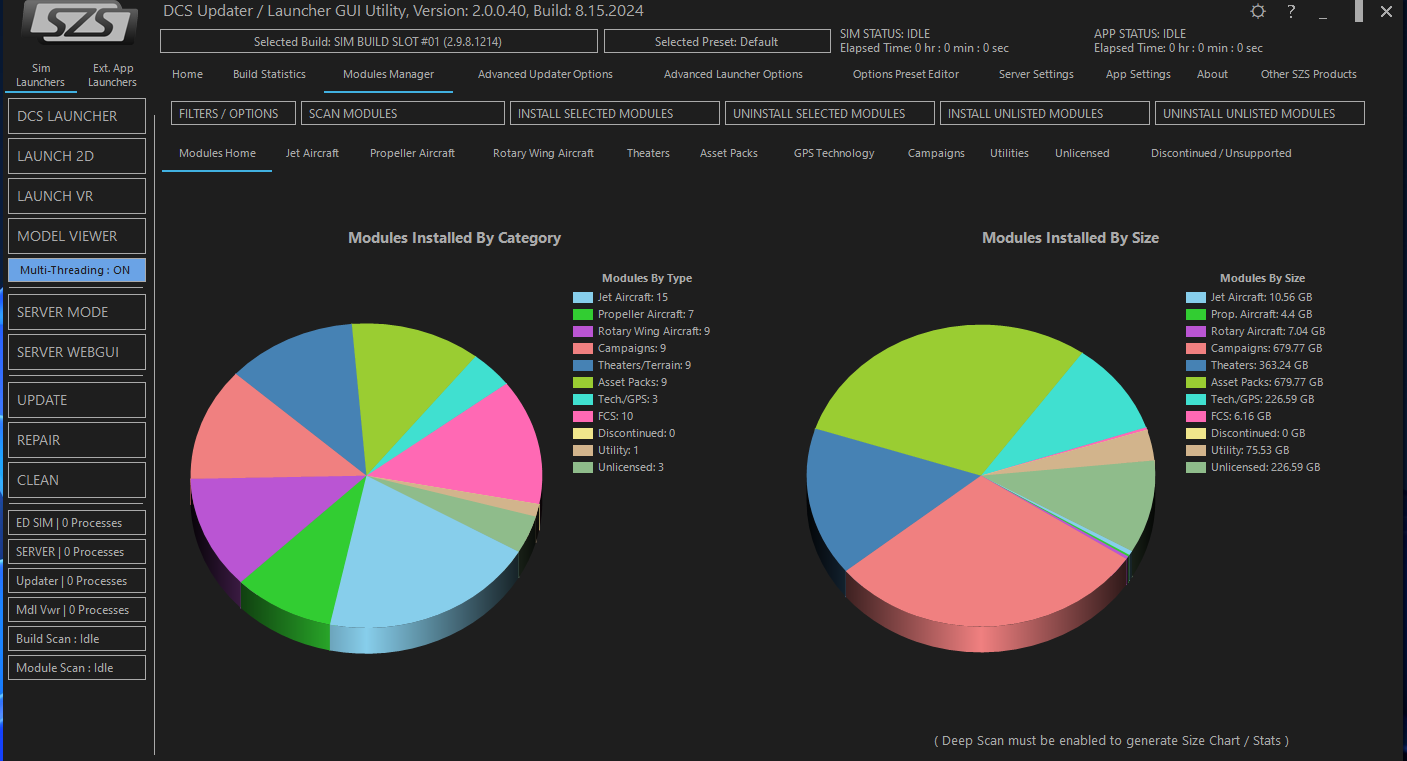Open Advanced Updater Options tab
The image size is (1407, 761).
point(545,74)
